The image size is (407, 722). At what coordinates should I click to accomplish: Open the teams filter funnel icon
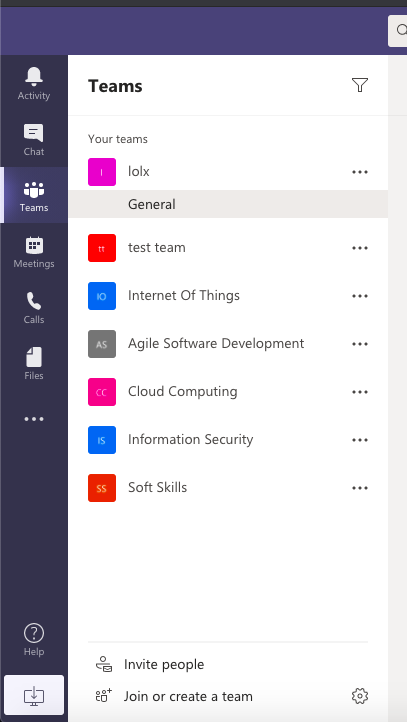(360, 85)
